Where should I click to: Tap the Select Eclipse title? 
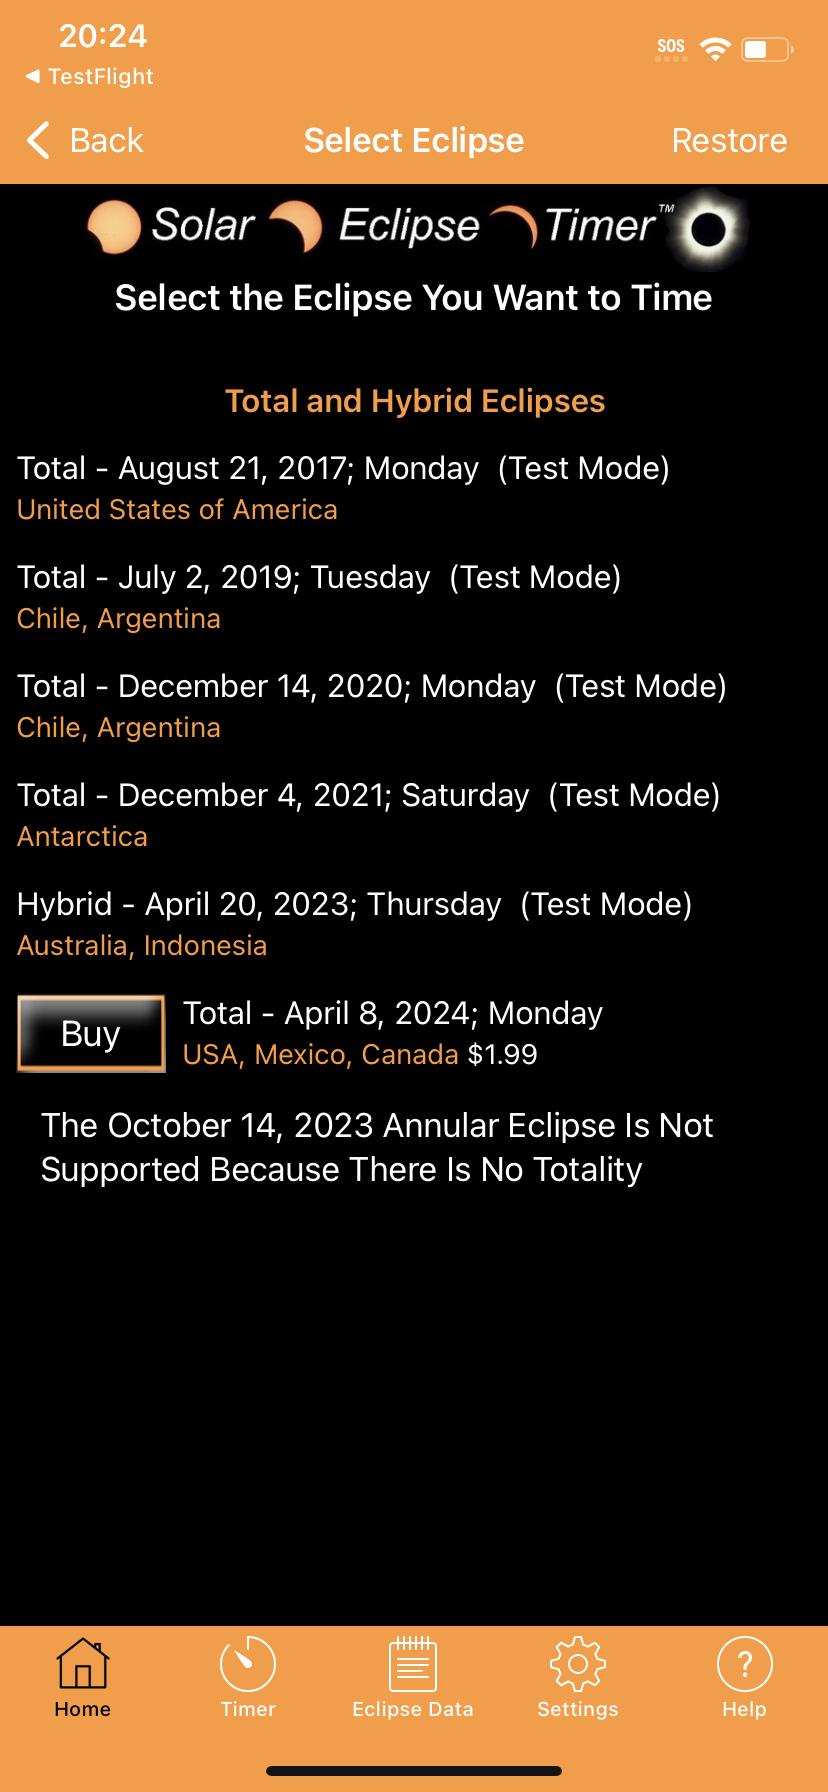[x=413, y=140]
